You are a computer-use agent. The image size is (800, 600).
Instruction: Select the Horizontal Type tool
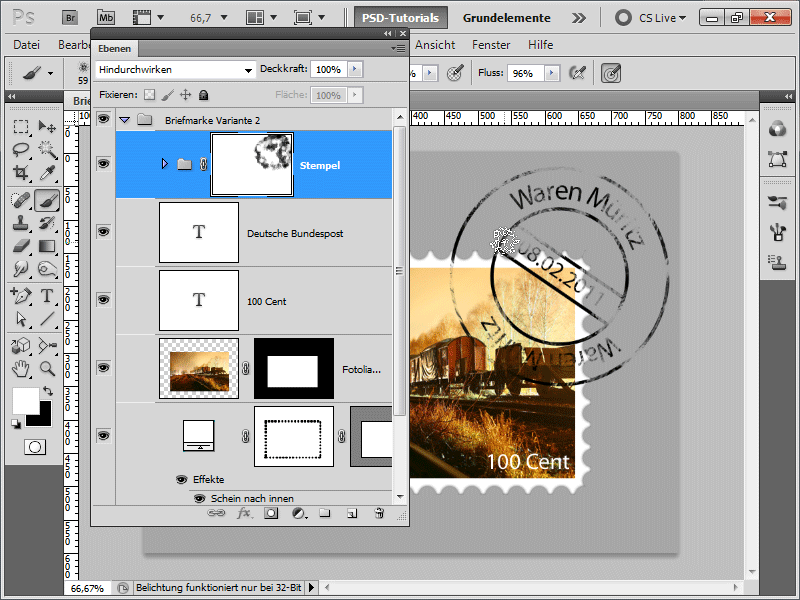[47, 295]
